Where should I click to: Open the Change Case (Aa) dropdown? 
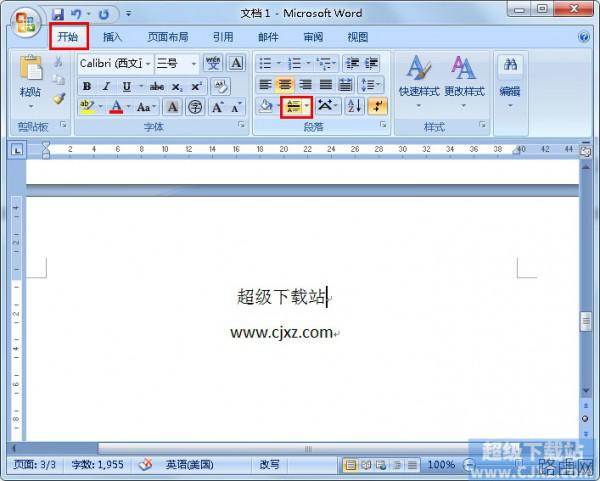pos(146,107)
